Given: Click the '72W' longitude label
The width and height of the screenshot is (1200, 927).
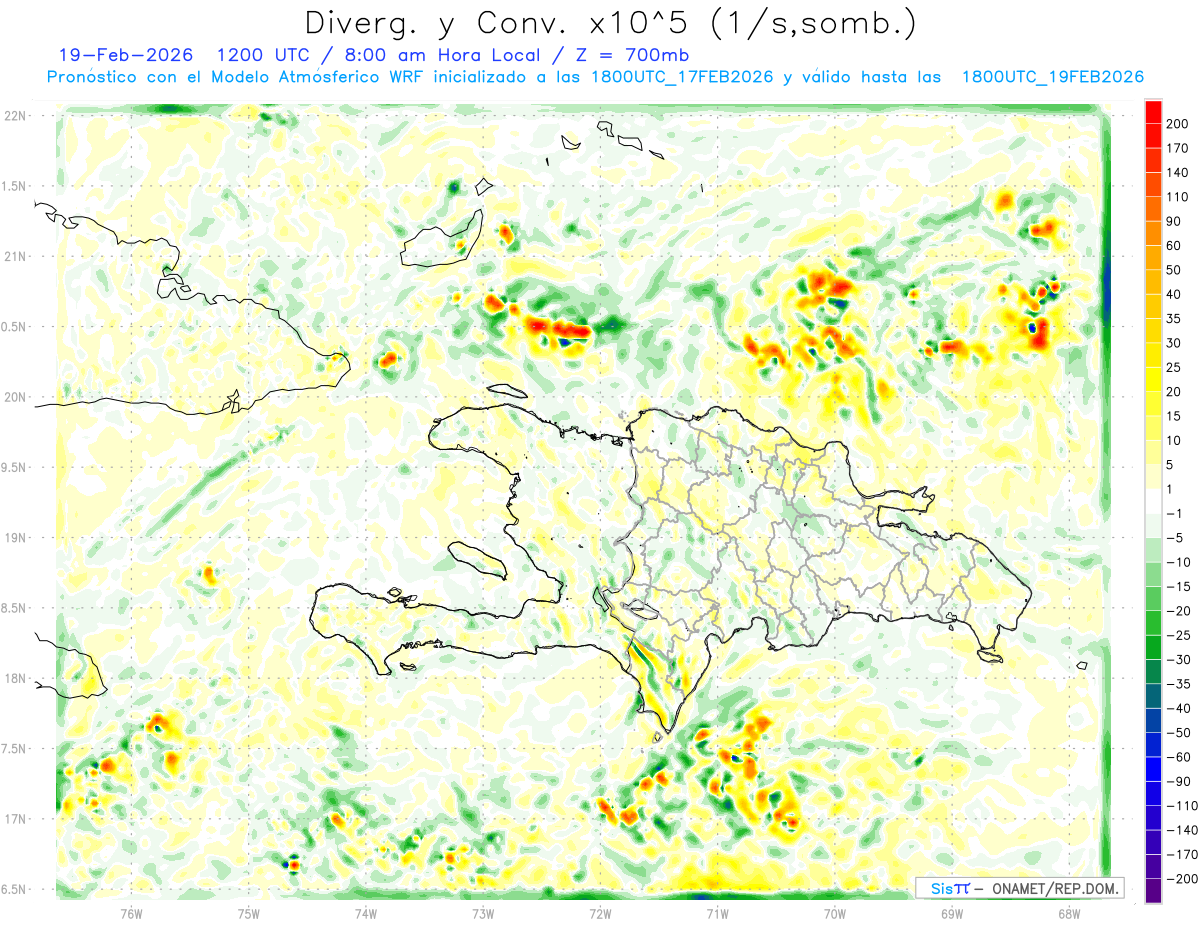Looking at the screenshot, I should [x=600, y=913].
